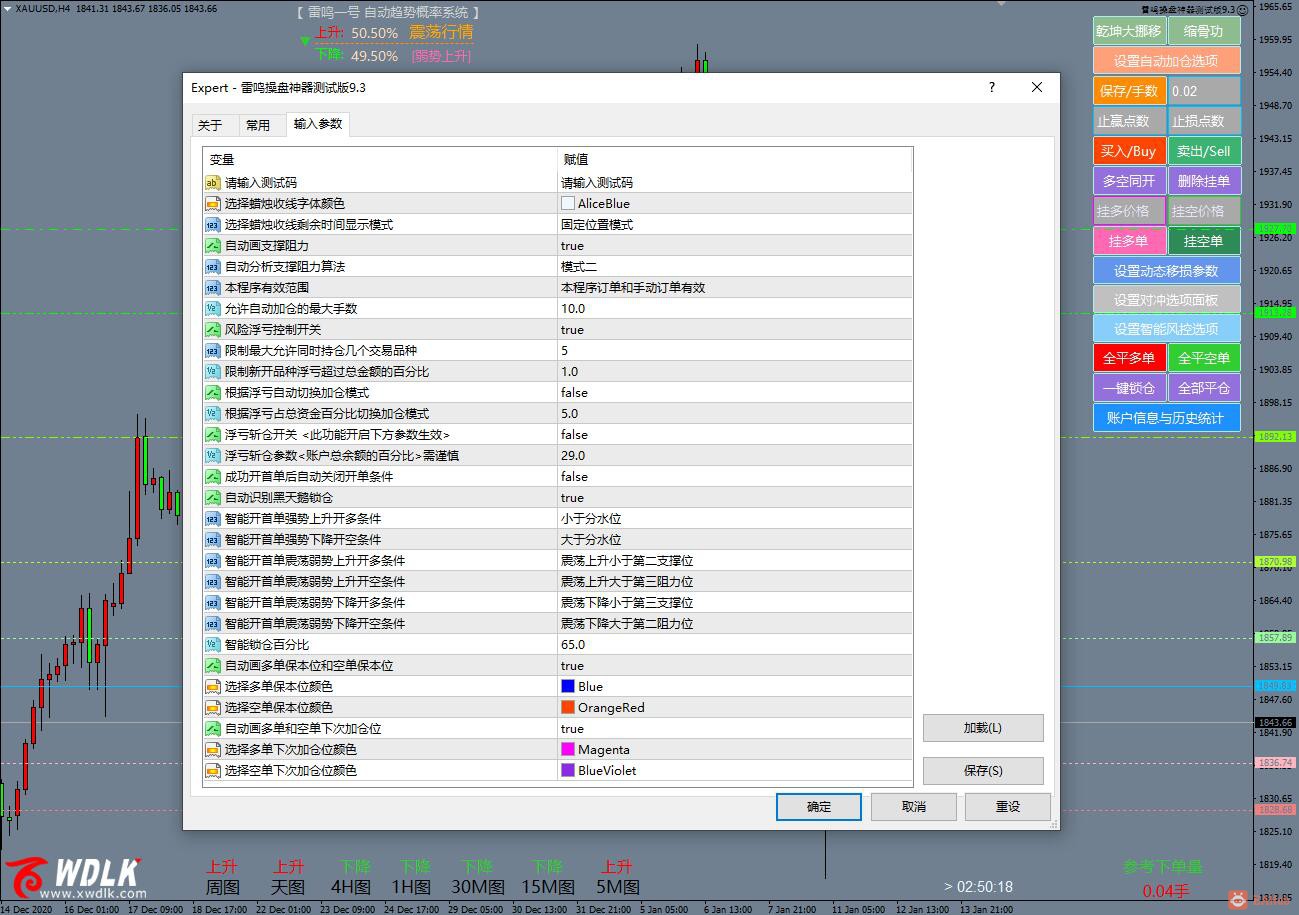This screenshot has height=915, width=1299.
Task: Confirm with the 确定 button
Action: tap(819, 807)
